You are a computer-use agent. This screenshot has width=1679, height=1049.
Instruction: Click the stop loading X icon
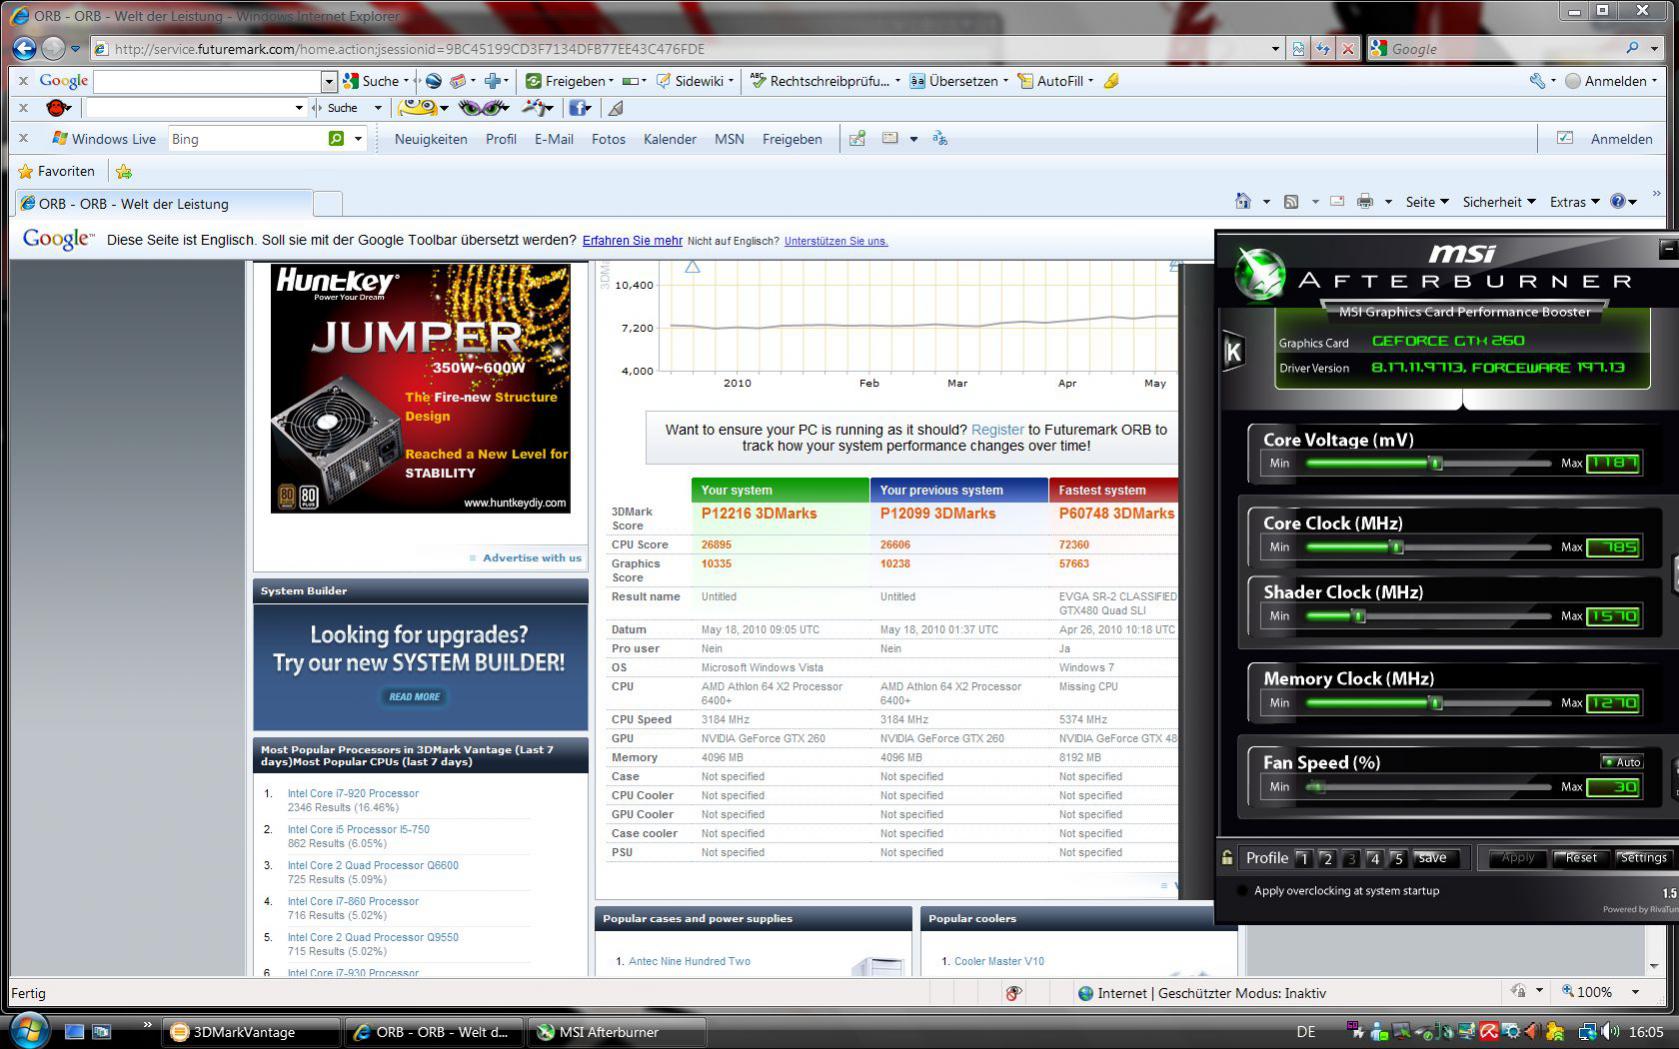1348,48
